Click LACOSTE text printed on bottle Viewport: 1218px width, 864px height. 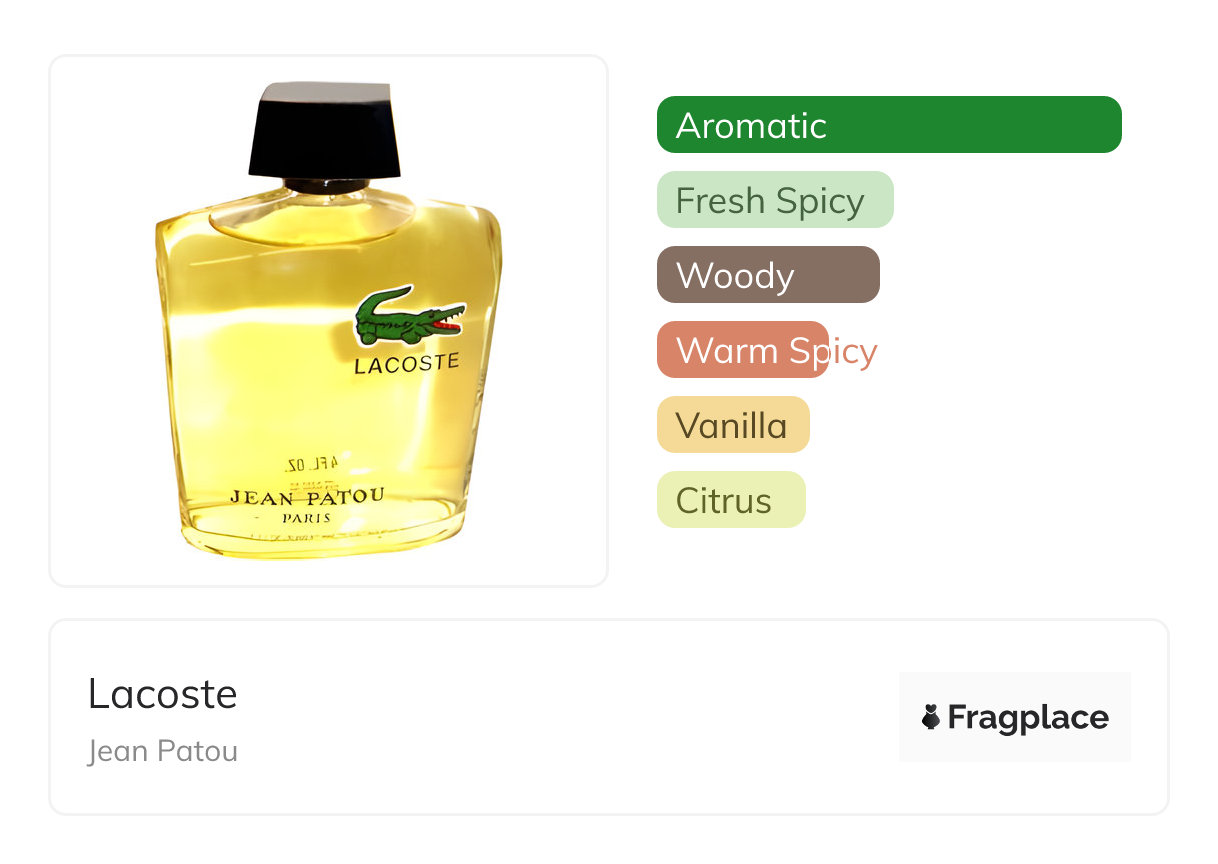[407, 364]
